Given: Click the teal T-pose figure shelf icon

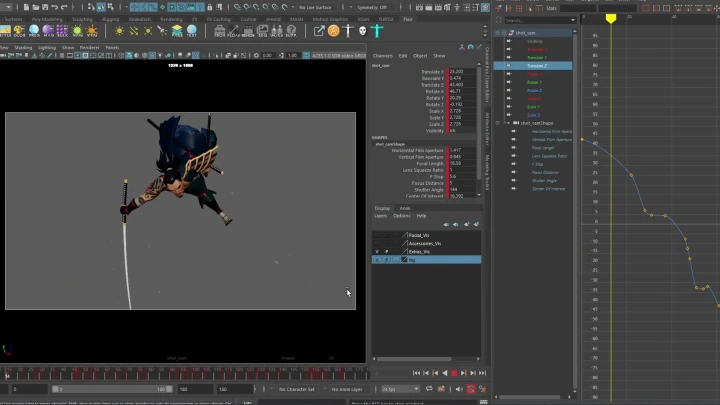Looking at the screenshot, I should [377, 31].
